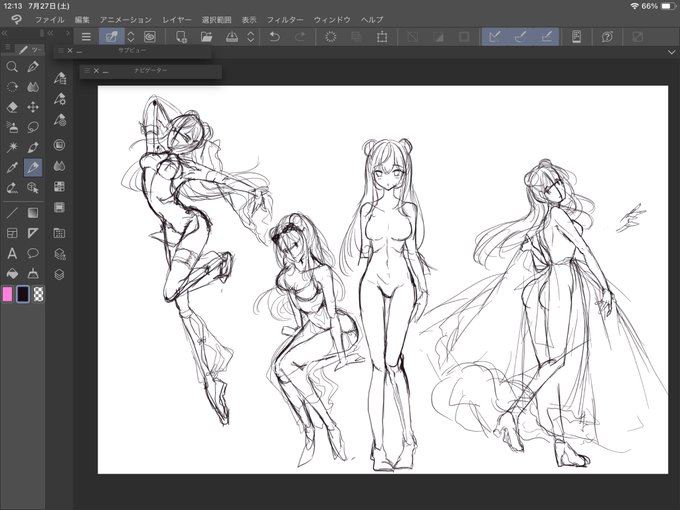Open the フィルター menu
This screenshot has height=510, width=680.
[x=285, y=20]
